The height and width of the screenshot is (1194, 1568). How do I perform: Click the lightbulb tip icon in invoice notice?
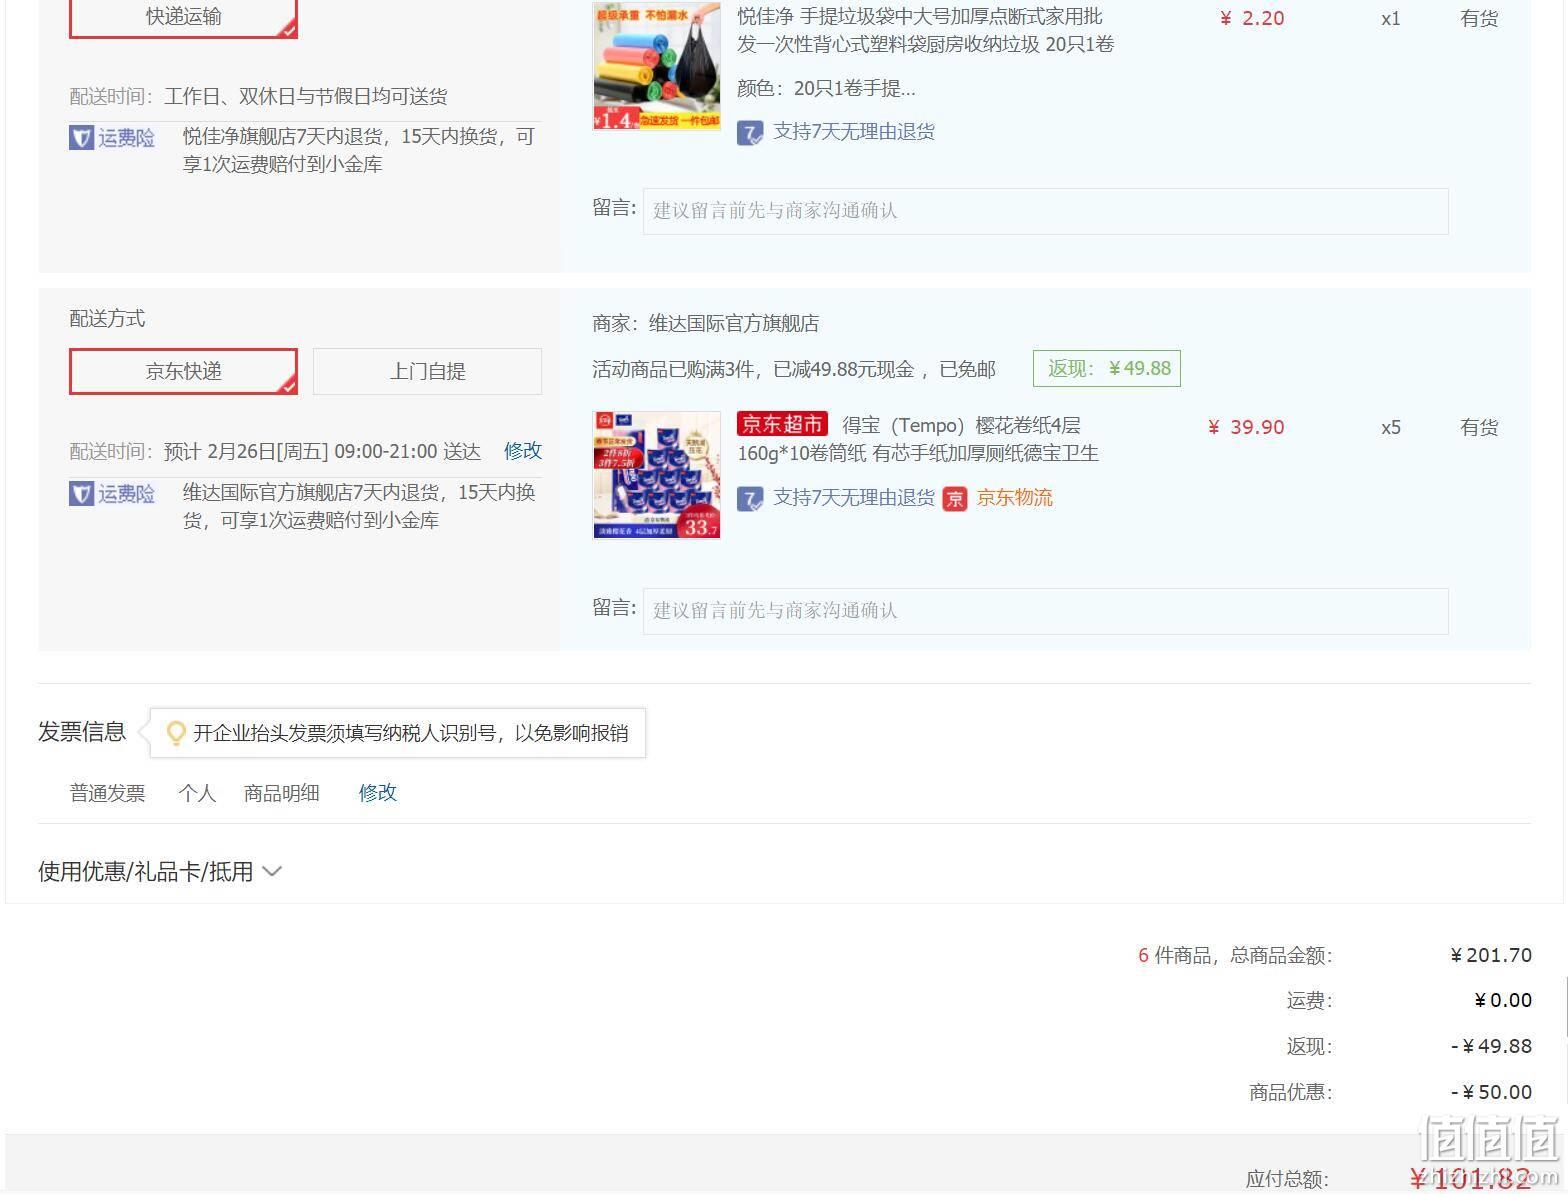pyautogui.click(x=176, y=733)
